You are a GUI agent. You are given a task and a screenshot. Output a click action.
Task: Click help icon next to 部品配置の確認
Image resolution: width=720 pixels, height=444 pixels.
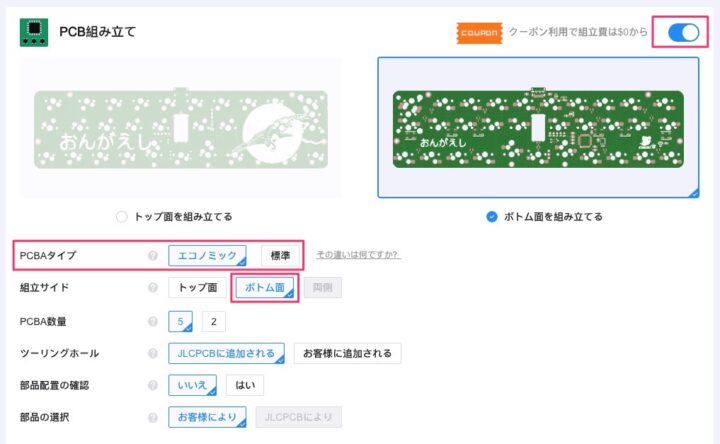point(153,385)
